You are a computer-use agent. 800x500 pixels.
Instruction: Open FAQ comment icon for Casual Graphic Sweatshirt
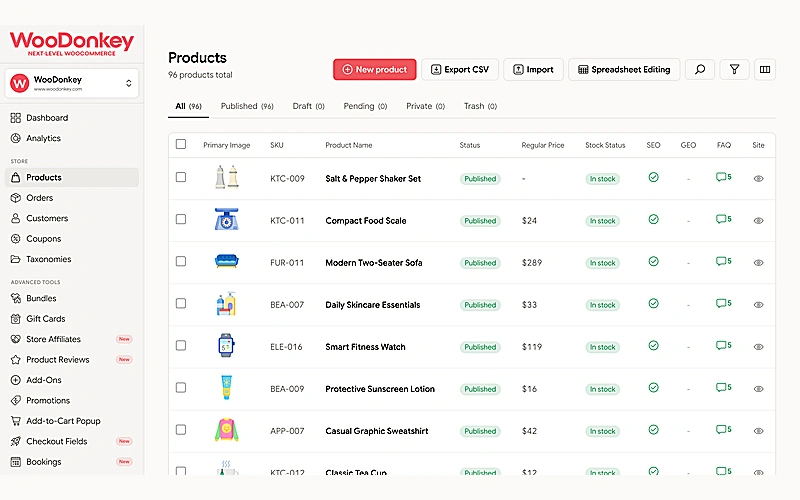tap(723, 430)
